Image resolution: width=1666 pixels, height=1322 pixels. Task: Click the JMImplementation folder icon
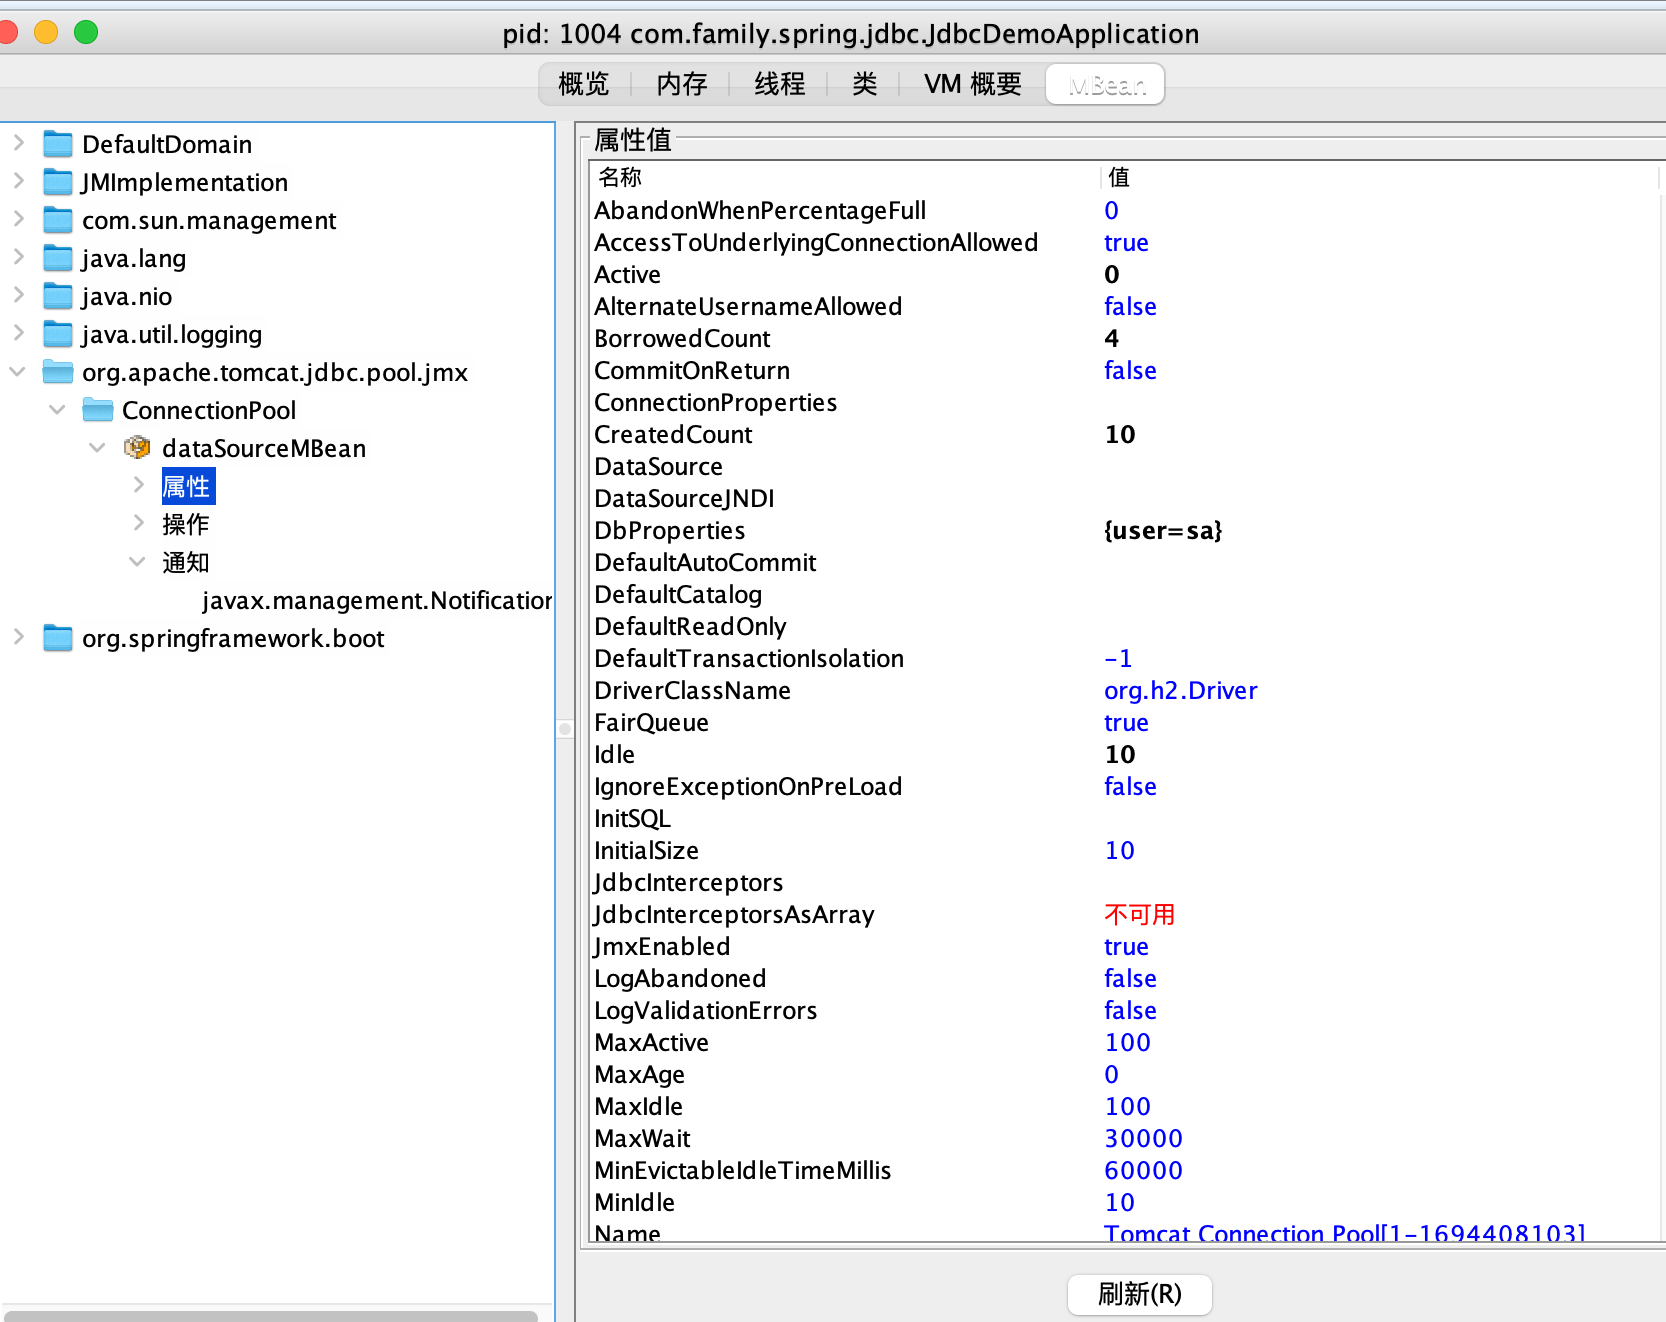click(x=58, y=182)
